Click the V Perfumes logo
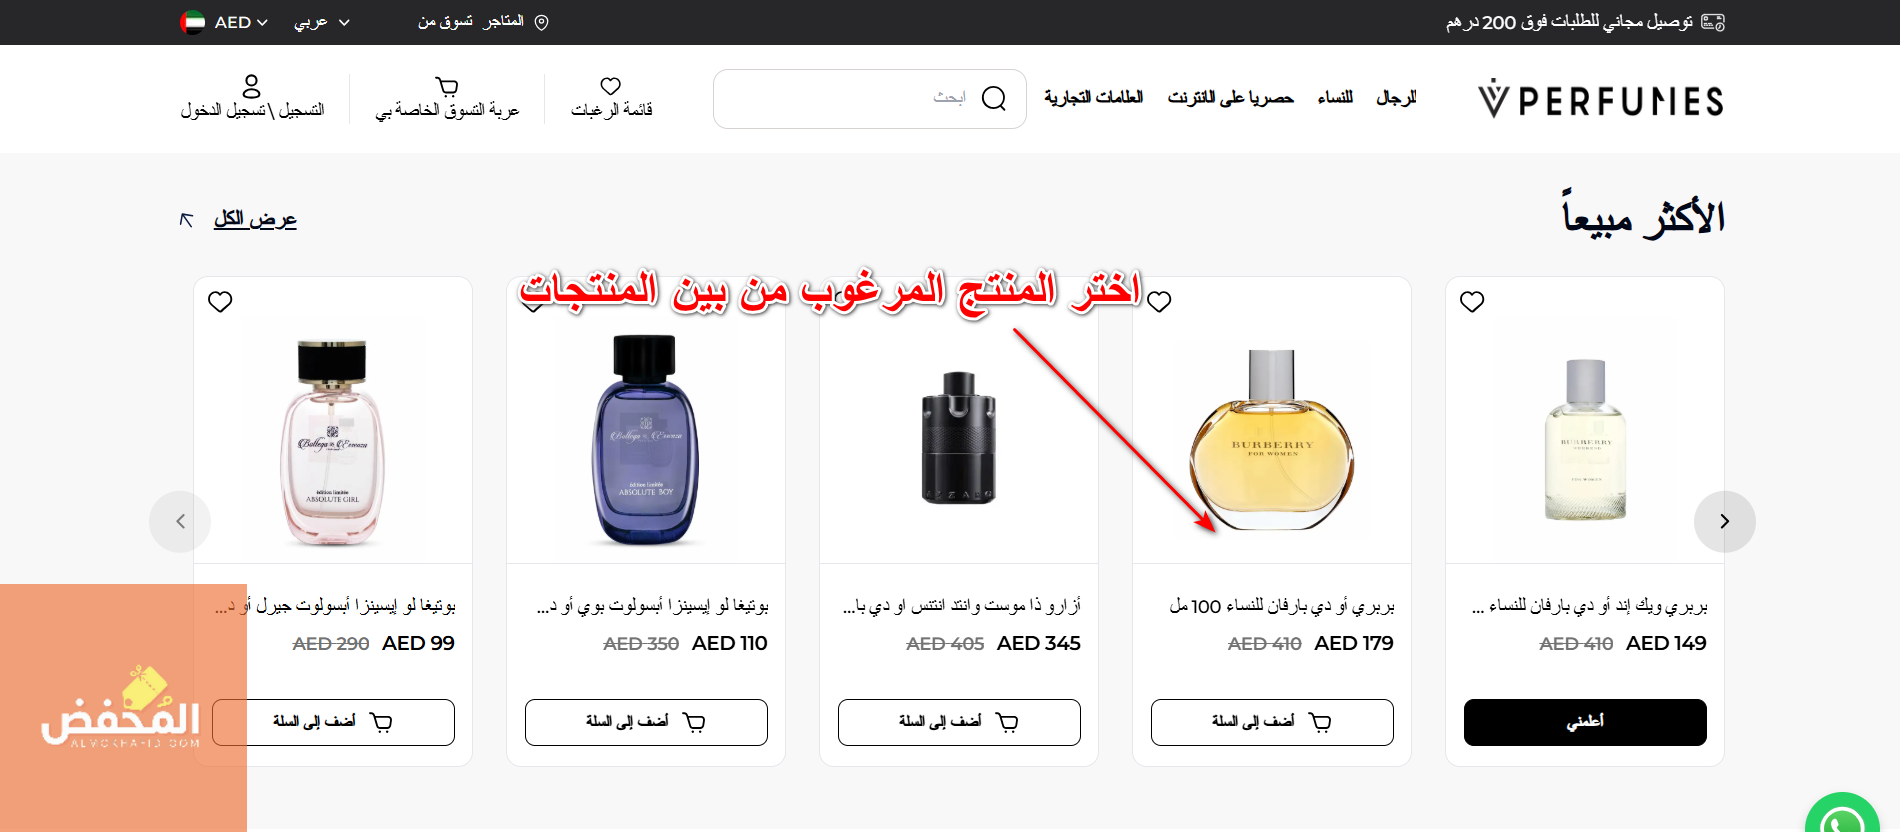The width and height of the screenshot is (1900, 832). pyautogui.click(x=1601, y=99)
